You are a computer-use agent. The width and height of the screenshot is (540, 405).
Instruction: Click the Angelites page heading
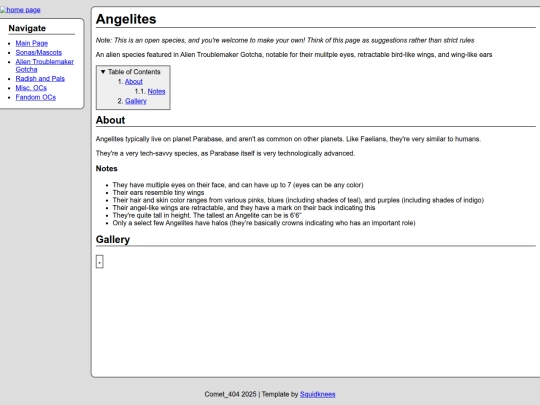[x=126, y=19]
